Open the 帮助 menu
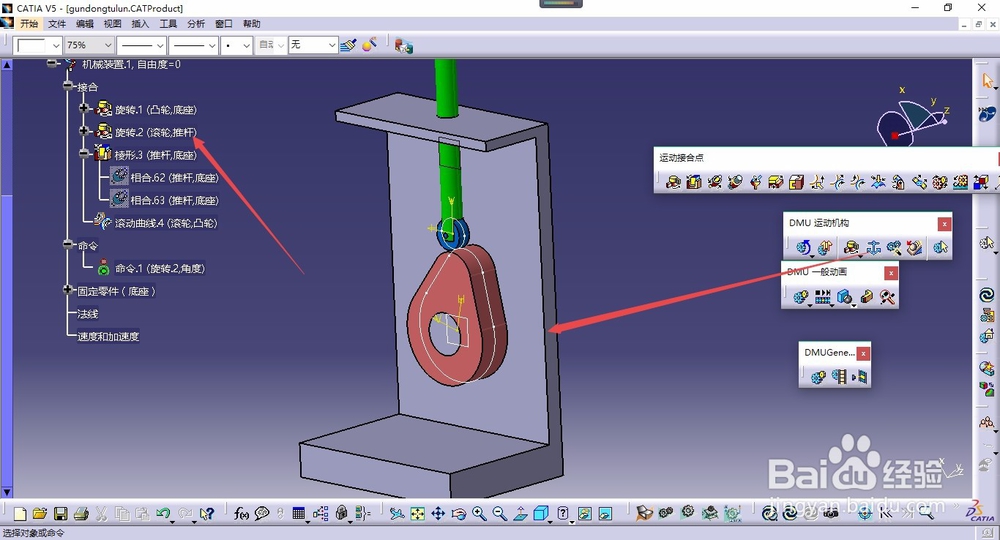Image resolution: width=1000 pixels, height=540 pixels. pyautogui.click(x=251, y=24)
